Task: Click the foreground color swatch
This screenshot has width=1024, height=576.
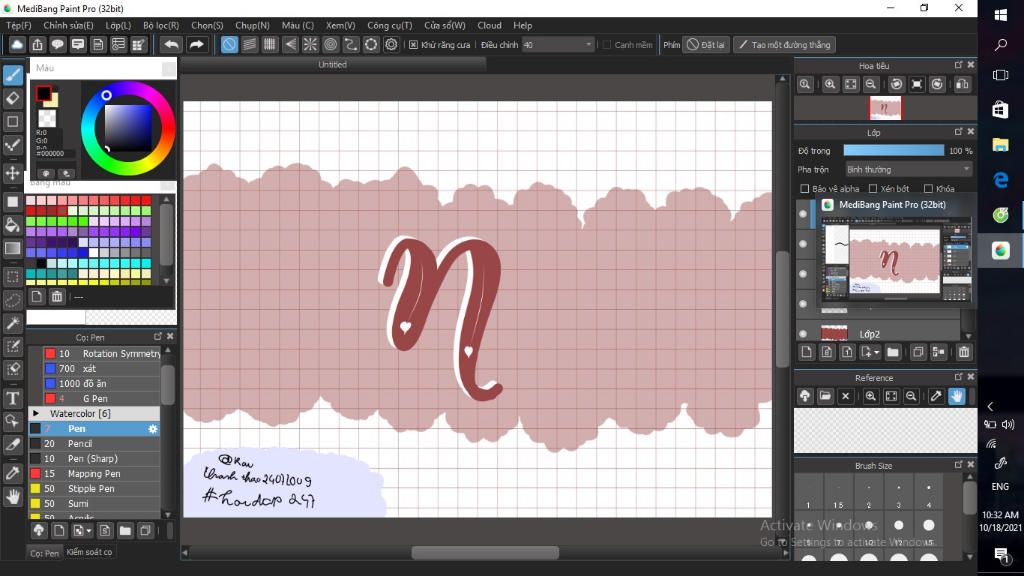Action: coord(44,93)
